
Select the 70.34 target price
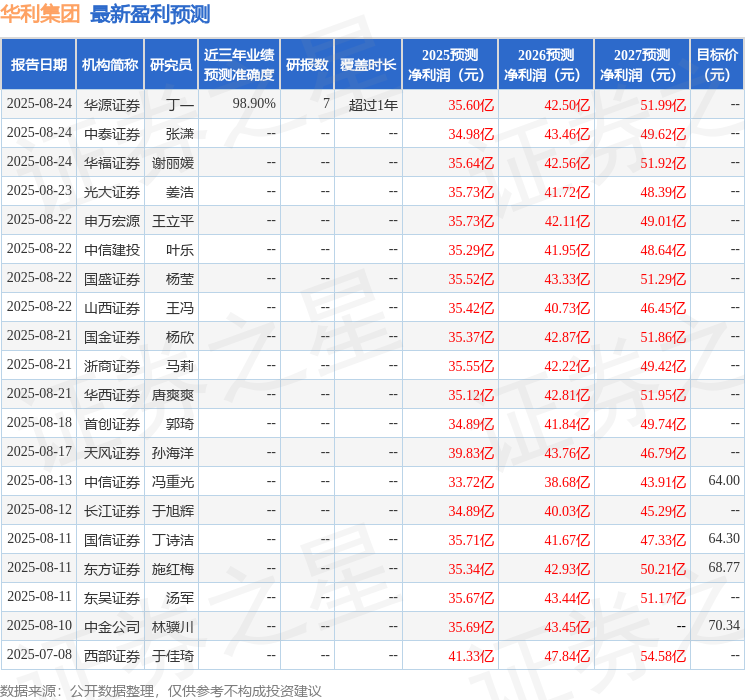click(724, 625)
